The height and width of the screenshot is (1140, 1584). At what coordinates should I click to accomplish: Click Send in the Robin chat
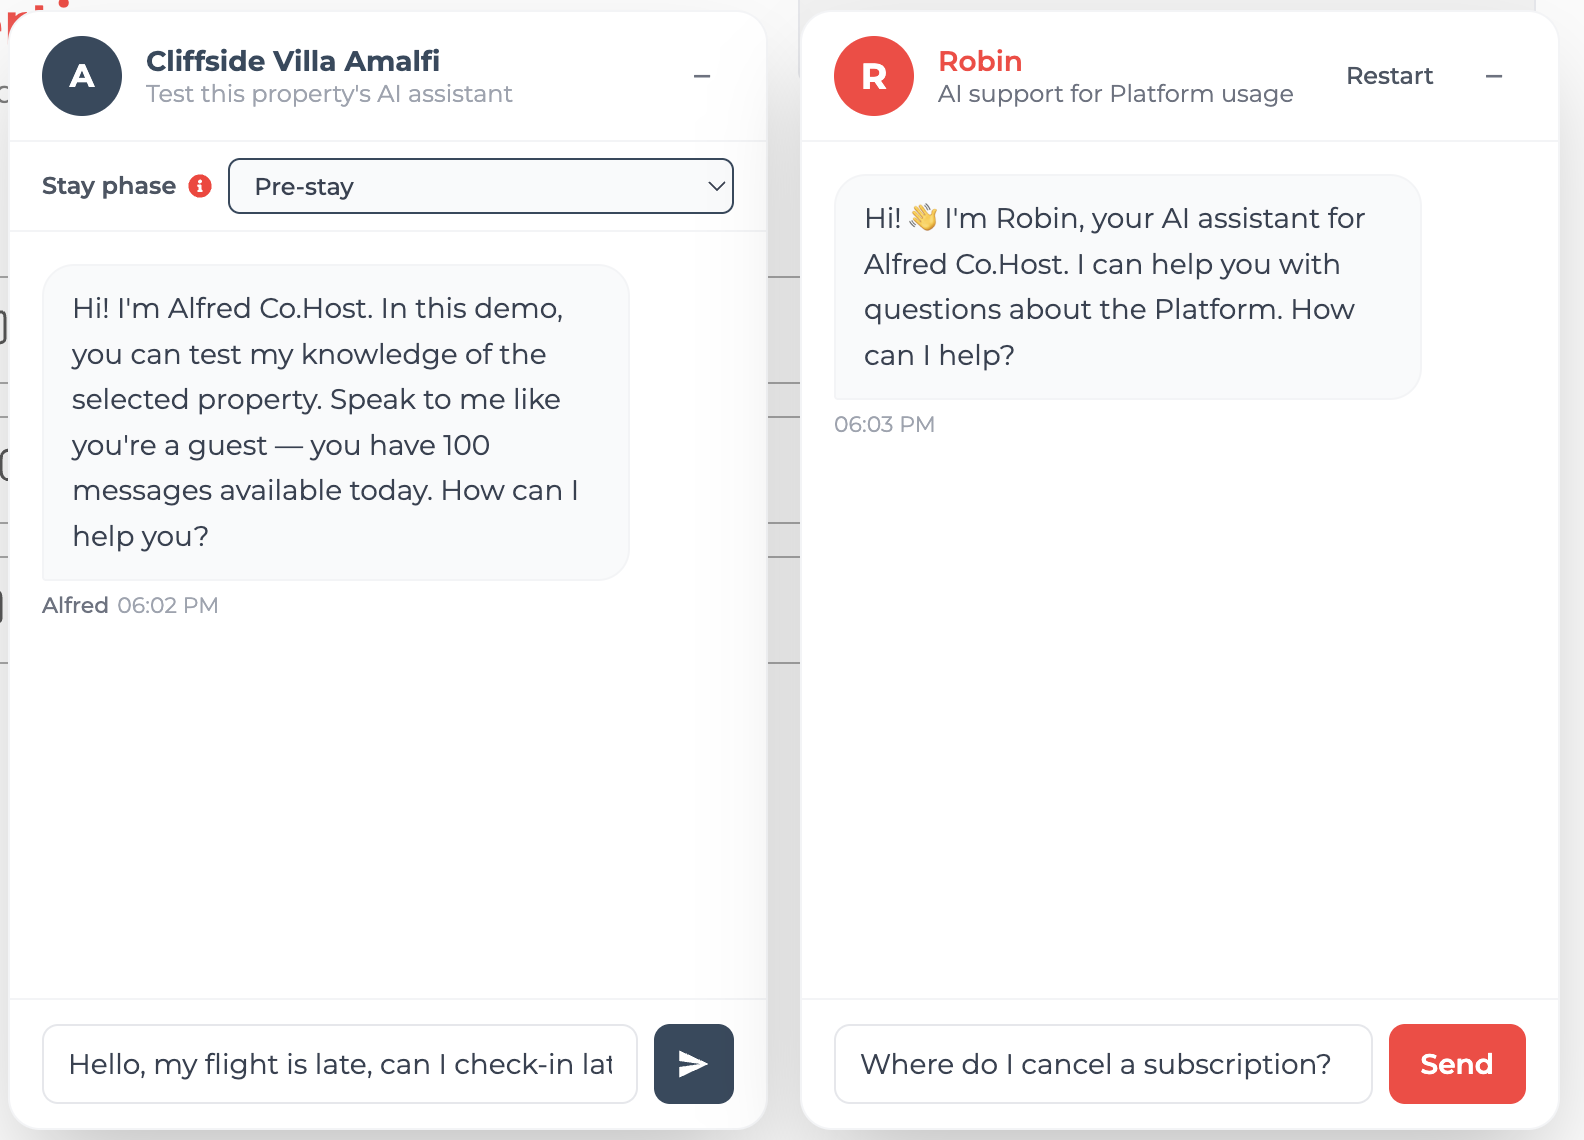pyautogui.click(x=1457, y=1064)
